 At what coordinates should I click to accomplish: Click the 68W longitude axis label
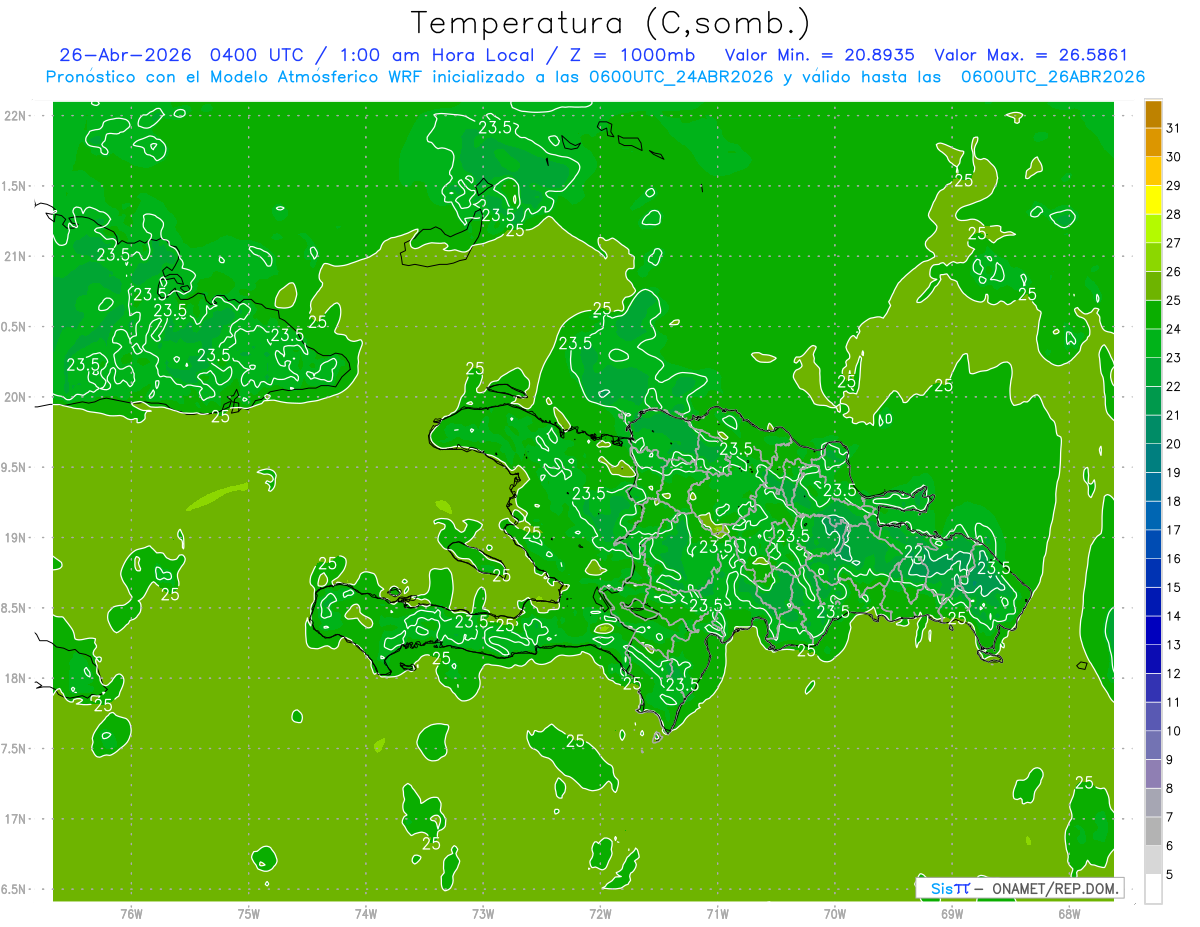[1069, 913]
